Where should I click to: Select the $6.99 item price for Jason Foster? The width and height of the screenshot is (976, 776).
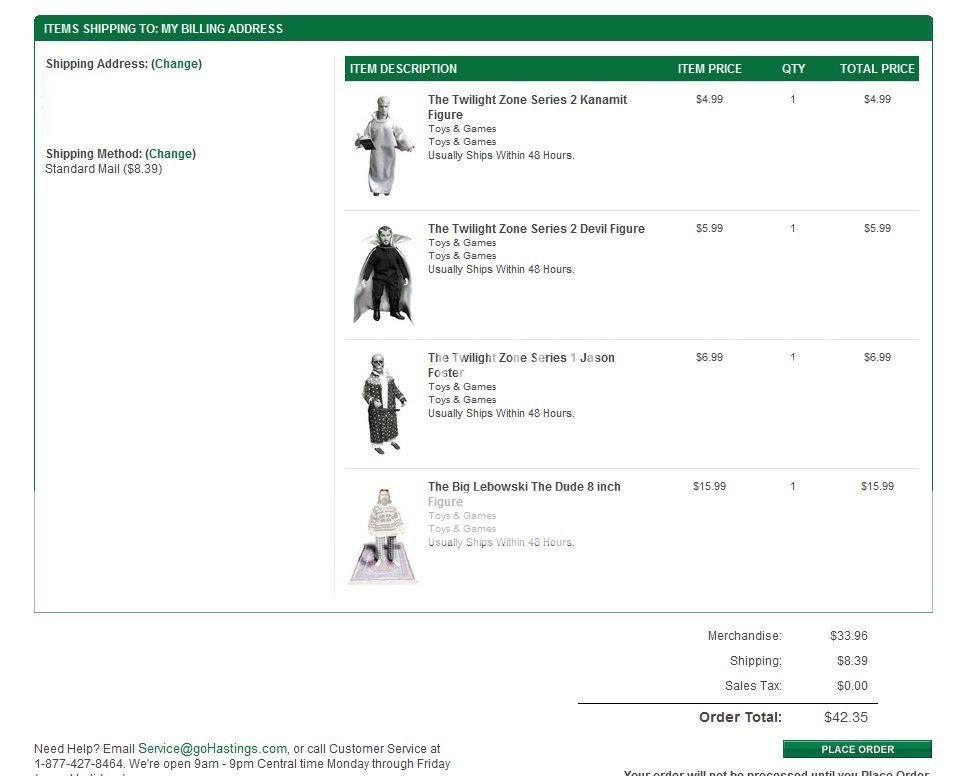click(x=710, y=357)
